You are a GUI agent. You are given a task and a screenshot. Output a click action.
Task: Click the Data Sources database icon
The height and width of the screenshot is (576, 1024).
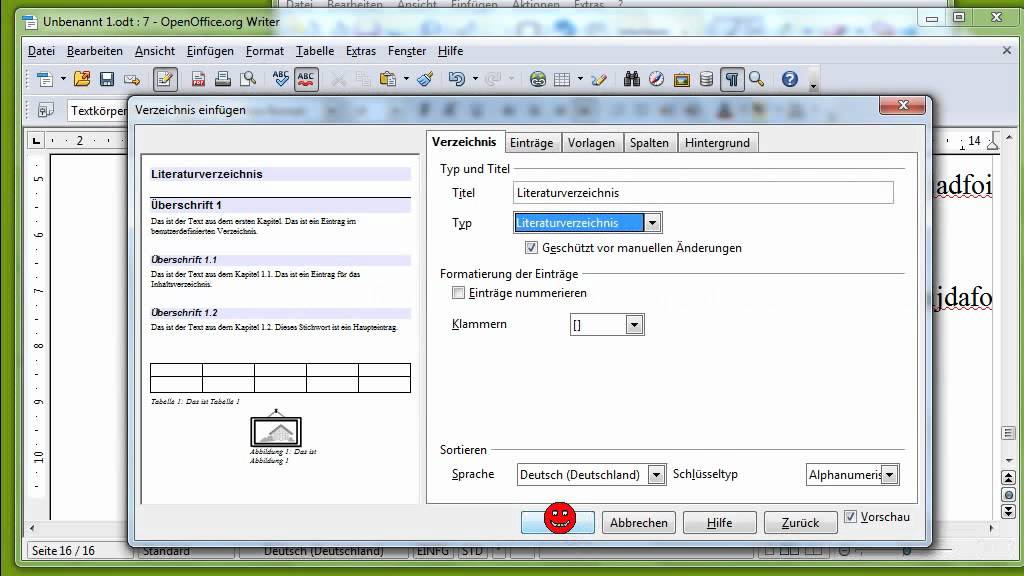coord(707,80)
